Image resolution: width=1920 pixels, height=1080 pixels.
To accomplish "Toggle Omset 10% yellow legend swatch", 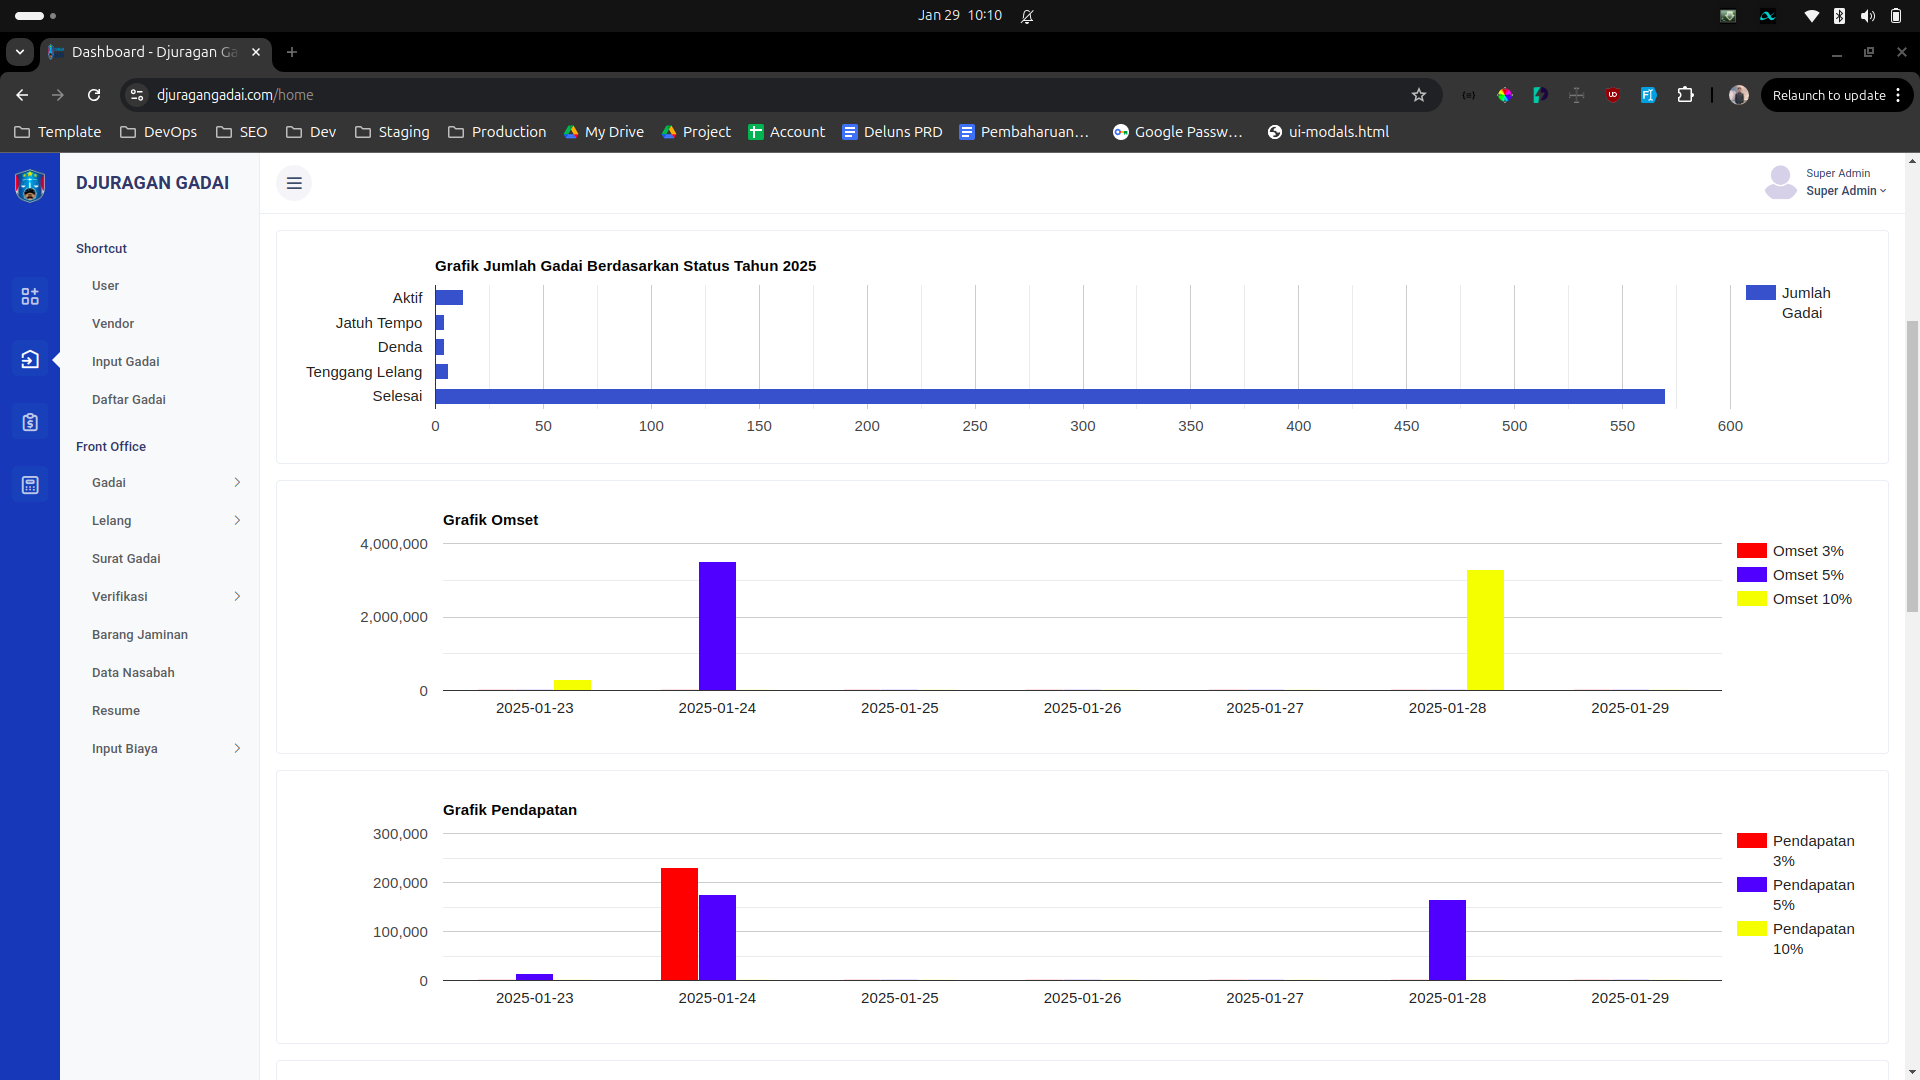I will pos(1751,599).
